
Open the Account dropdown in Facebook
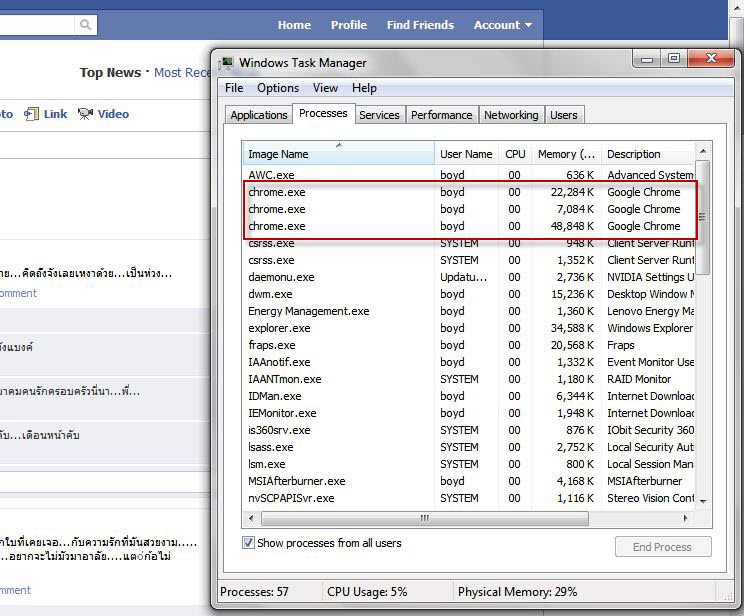502,25
